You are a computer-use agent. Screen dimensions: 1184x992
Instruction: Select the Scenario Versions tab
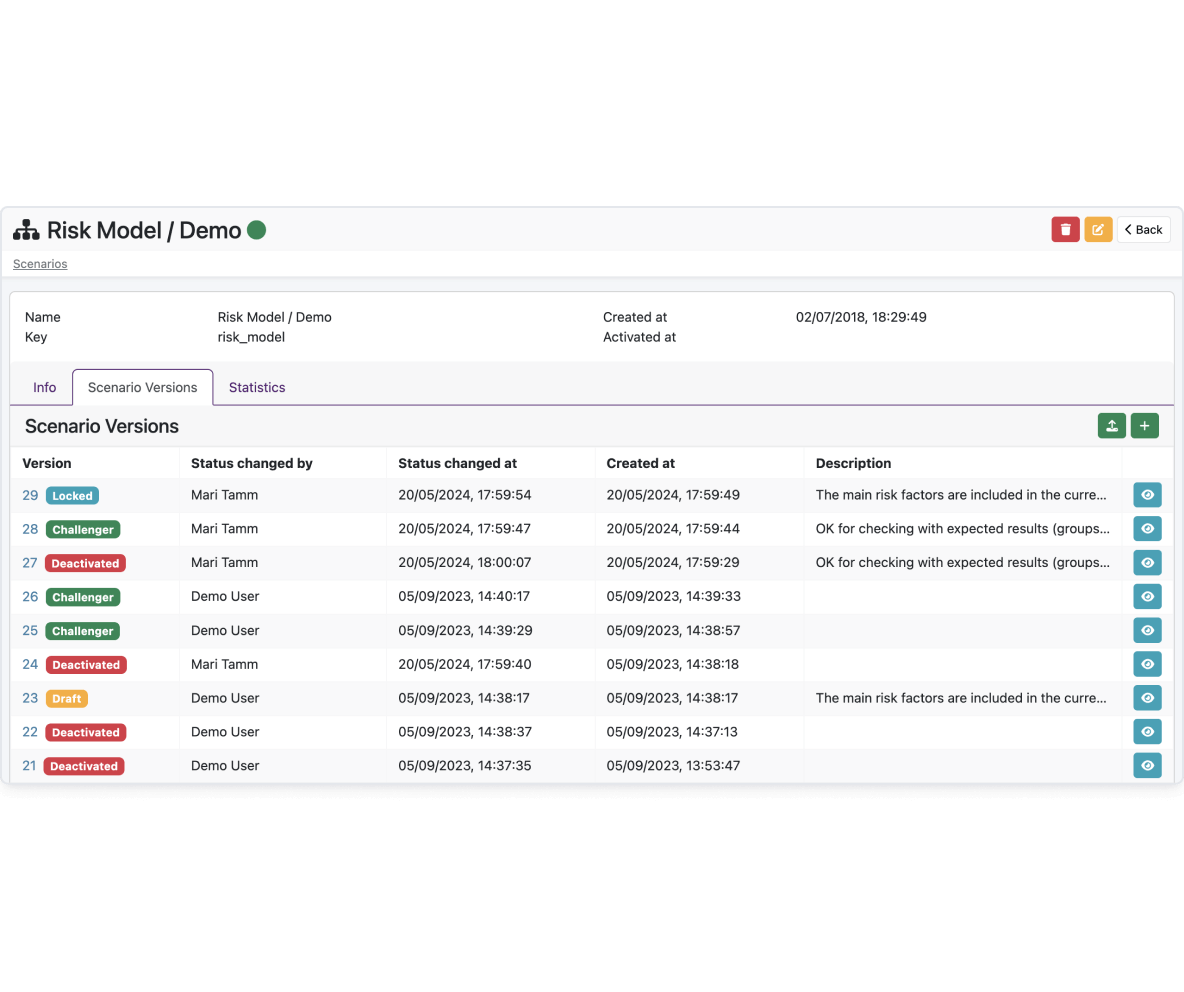143,387
